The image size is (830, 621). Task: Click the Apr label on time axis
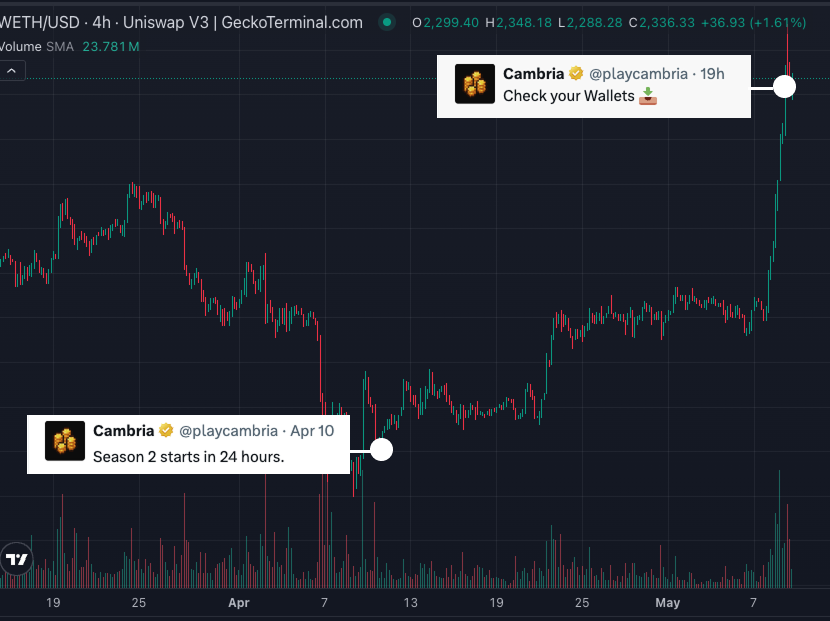[x=239, y=602]
